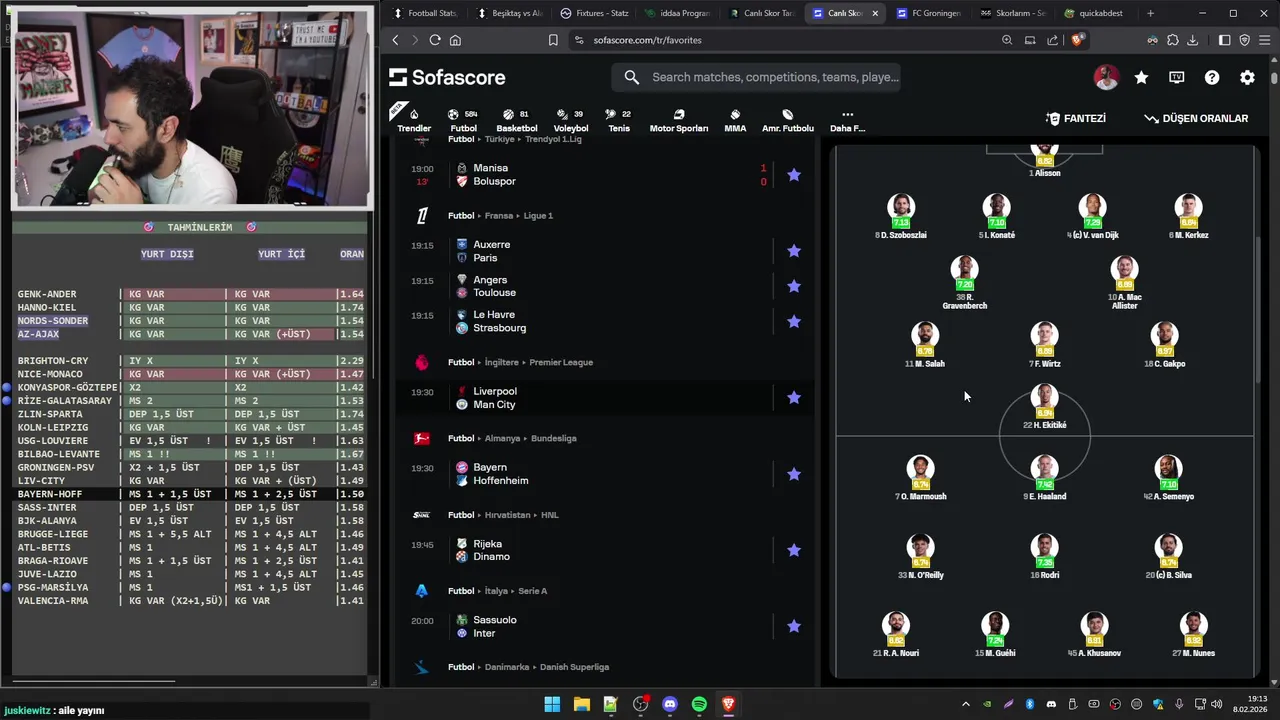Screen dimensions: 1280x720
Task: Reload the page in browser
Action: (x=435, y=40)
